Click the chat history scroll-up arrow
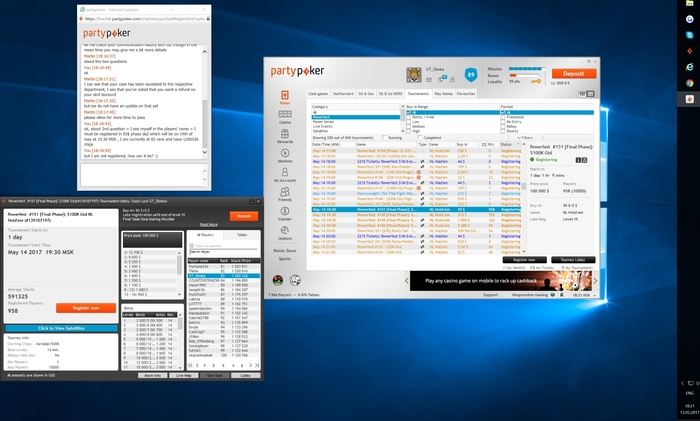Image resolution: width=700 pixels, height=421 pixels. (205, 52)
